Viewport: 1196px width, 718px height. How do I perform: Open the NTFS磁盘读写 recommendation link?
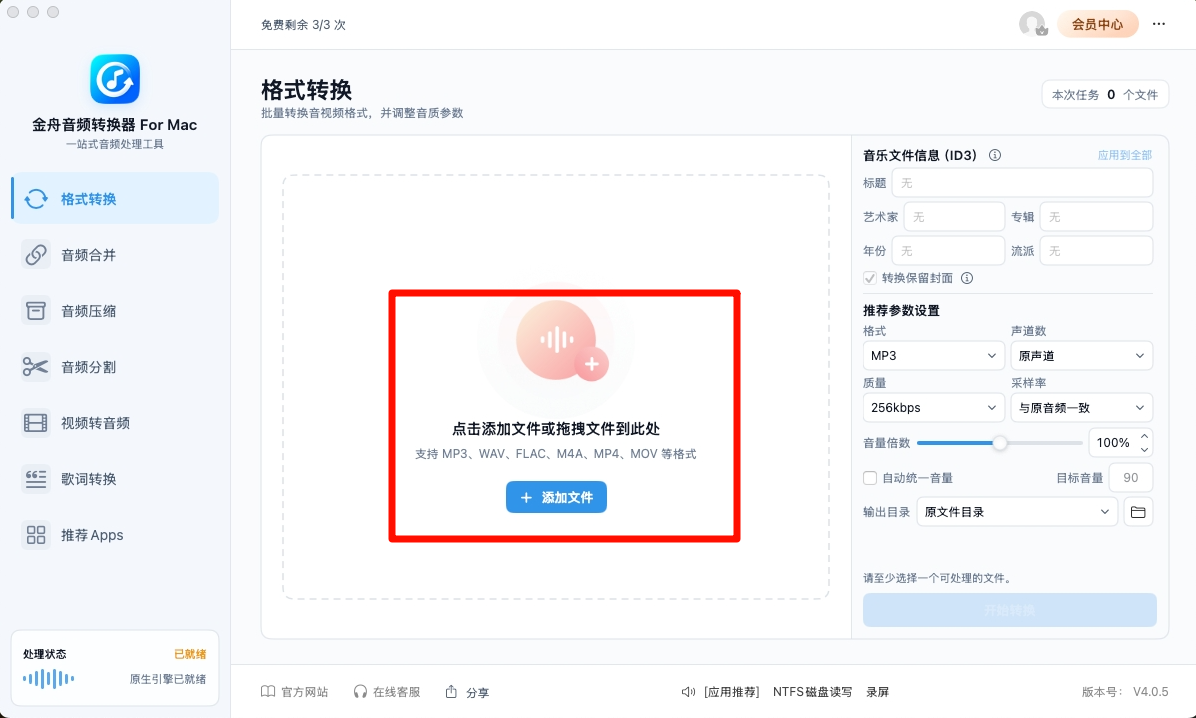[812, 692]
